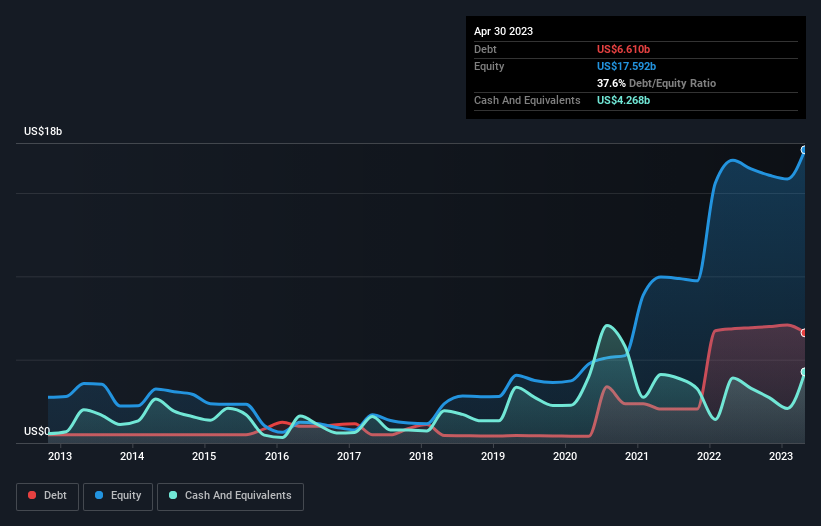
Task: Click the Equity row label in tooltip
Action: click(x=489, y=66)
